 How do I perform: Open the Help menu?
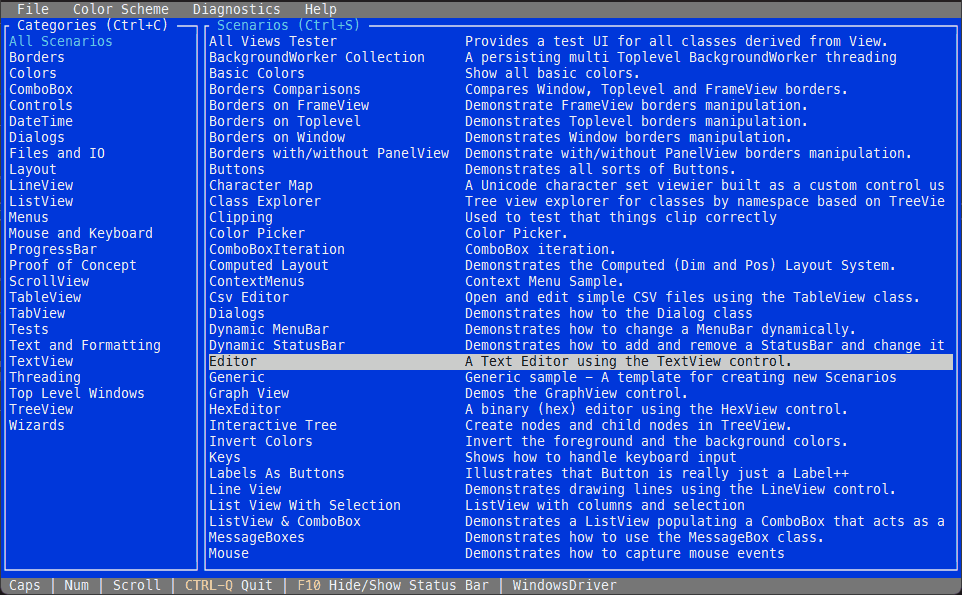coord(321,9)
